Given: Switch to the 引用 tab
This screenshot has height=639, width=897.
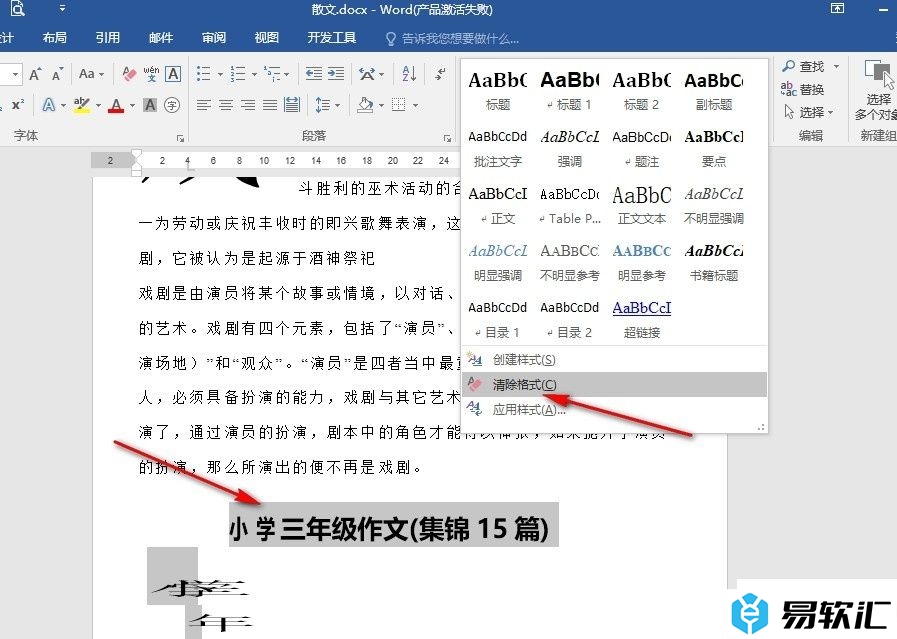Looking at the screenshot, I should point(108,38).
